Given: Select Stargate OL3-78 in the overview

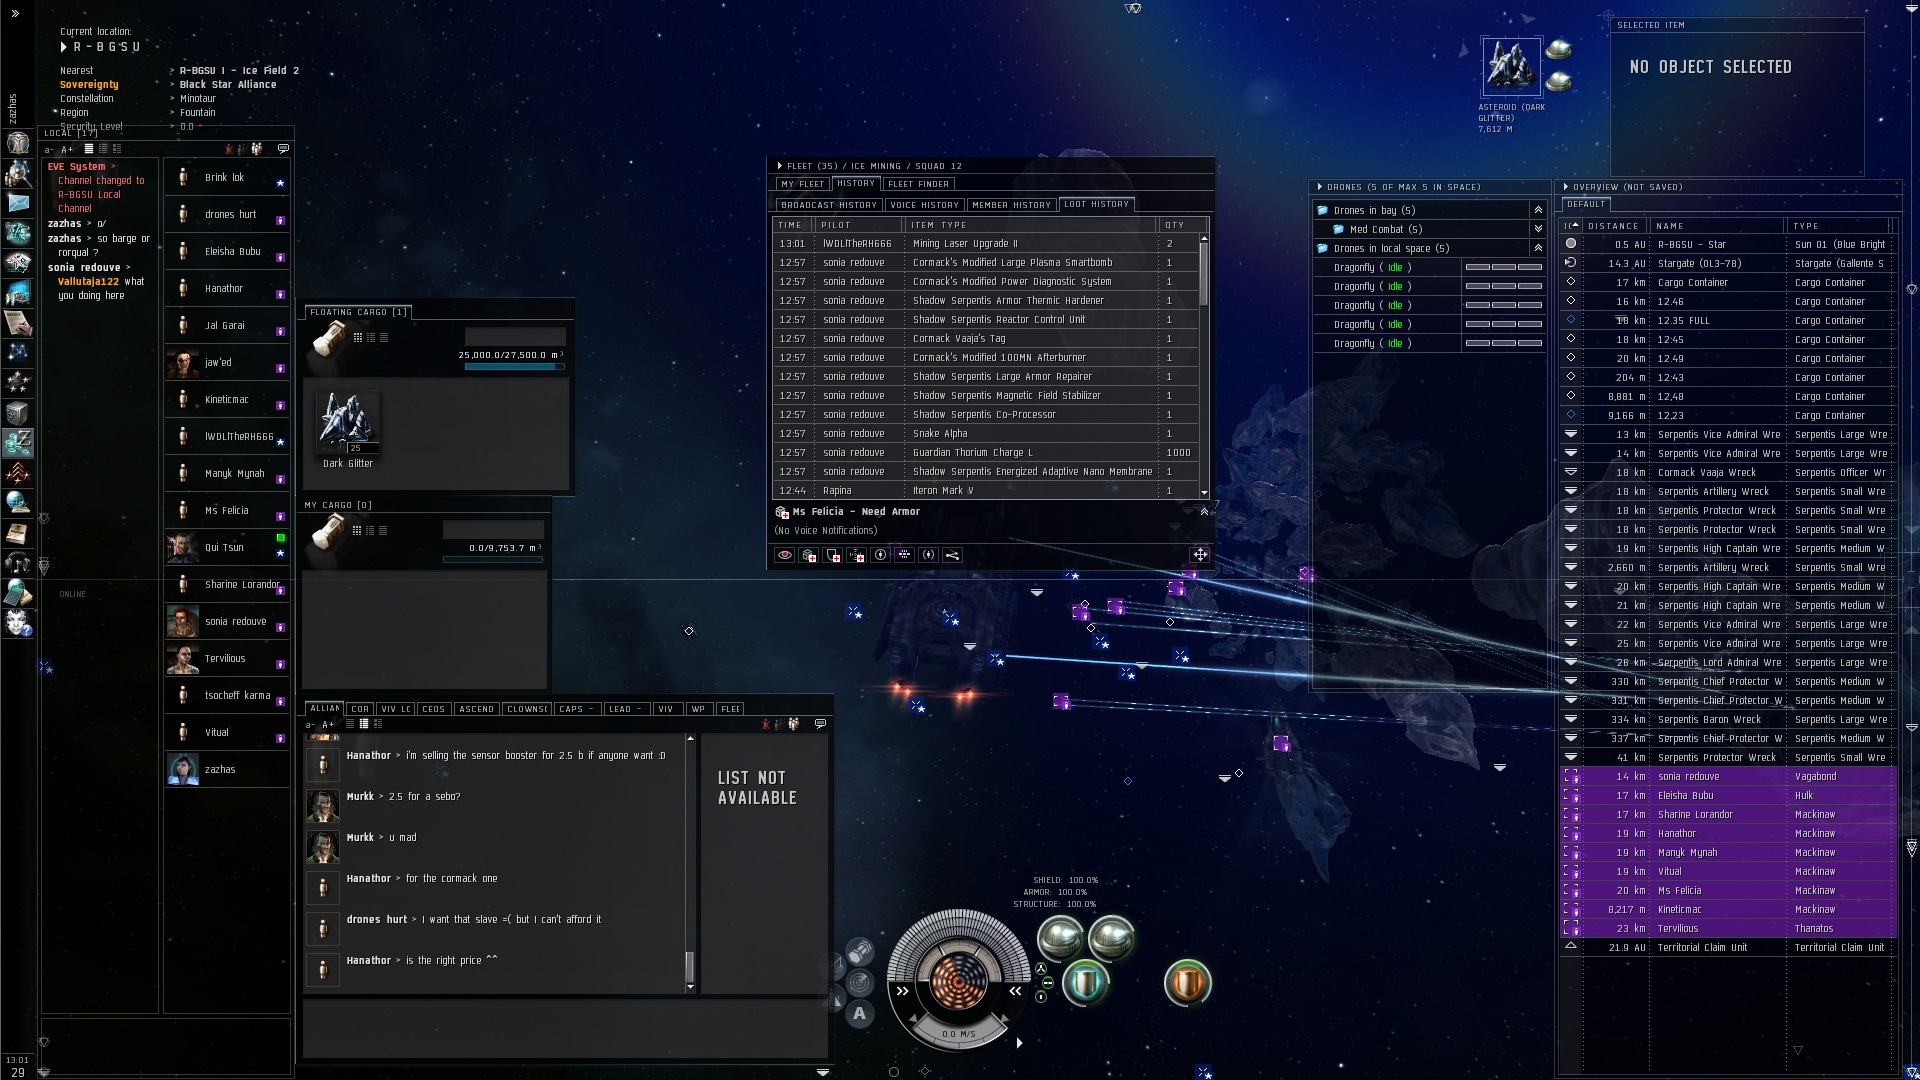Looking at the screenshot, I should coord(1699,263).
